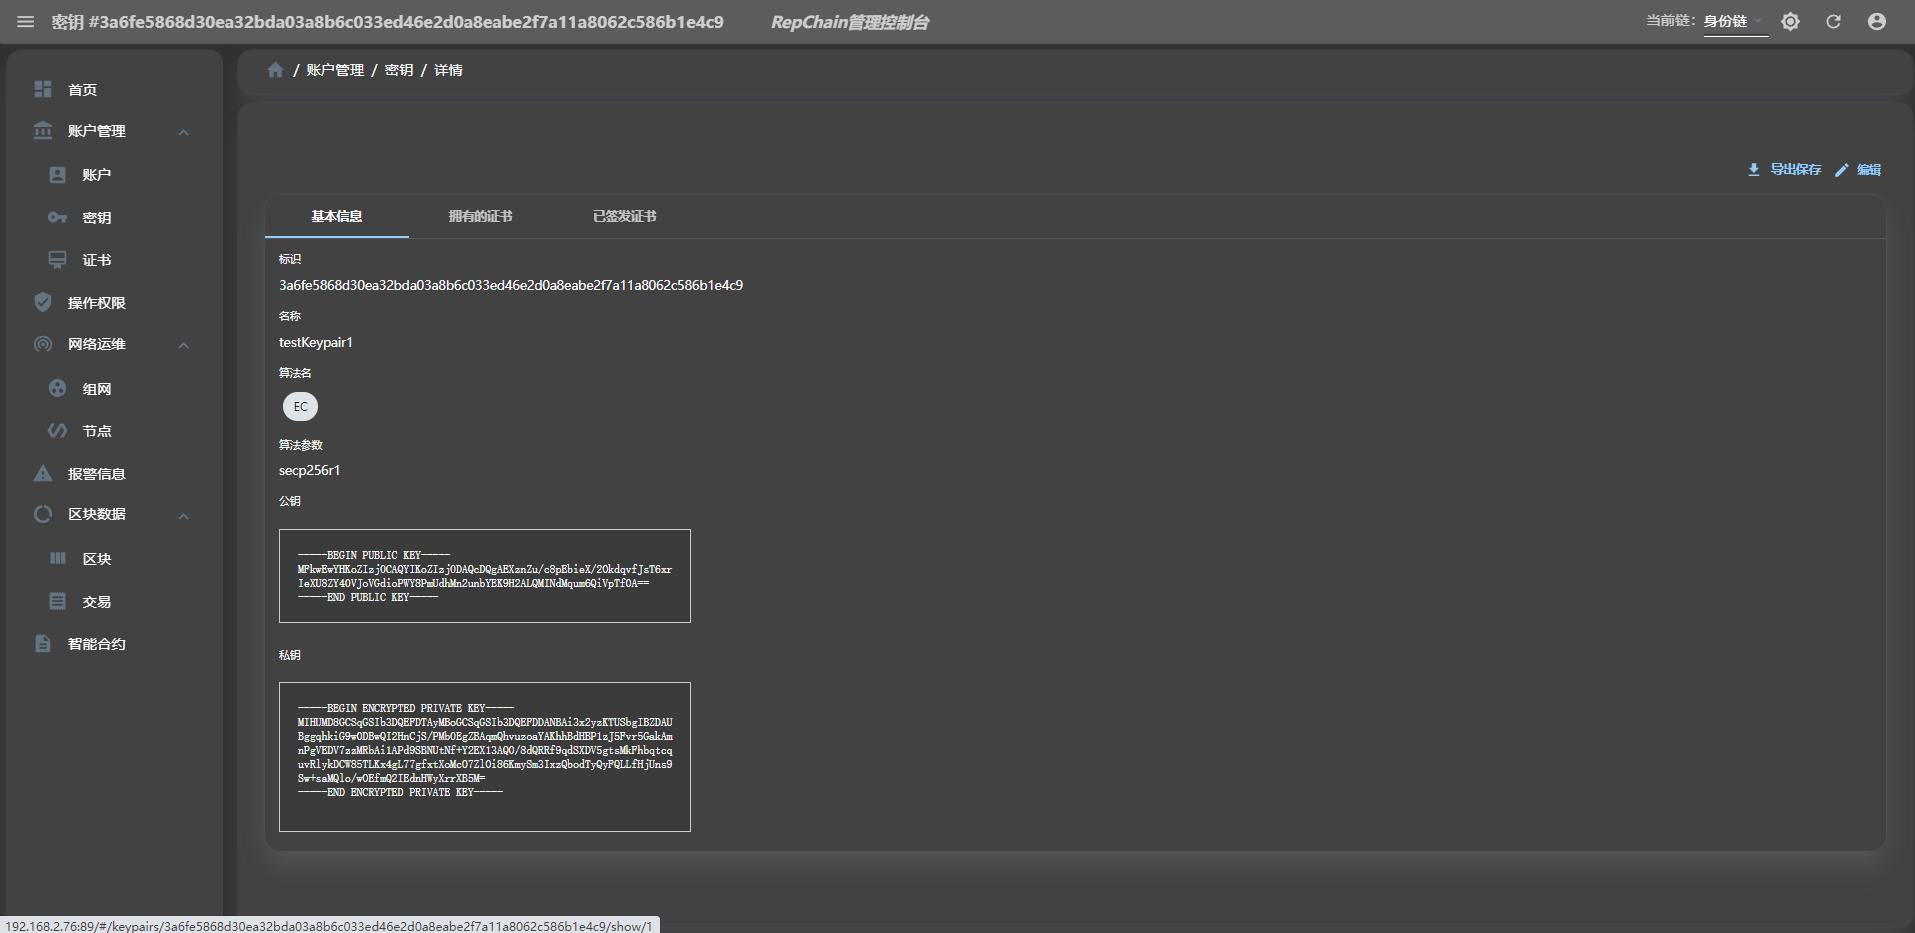1915x933 pixels.
Task: Click the download icon beside 导出保存
Action: click(1753, 170)
